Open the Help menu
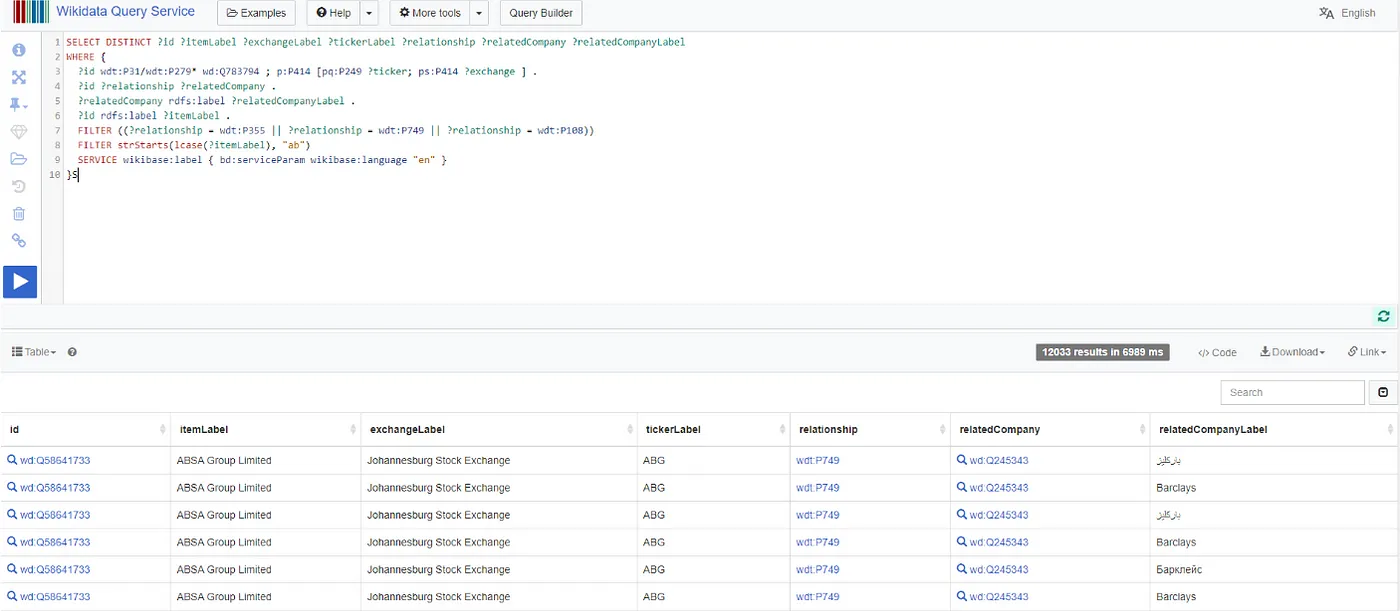Image resolution: width=1400 pixels, height=611 pixels. coord(331,14)
